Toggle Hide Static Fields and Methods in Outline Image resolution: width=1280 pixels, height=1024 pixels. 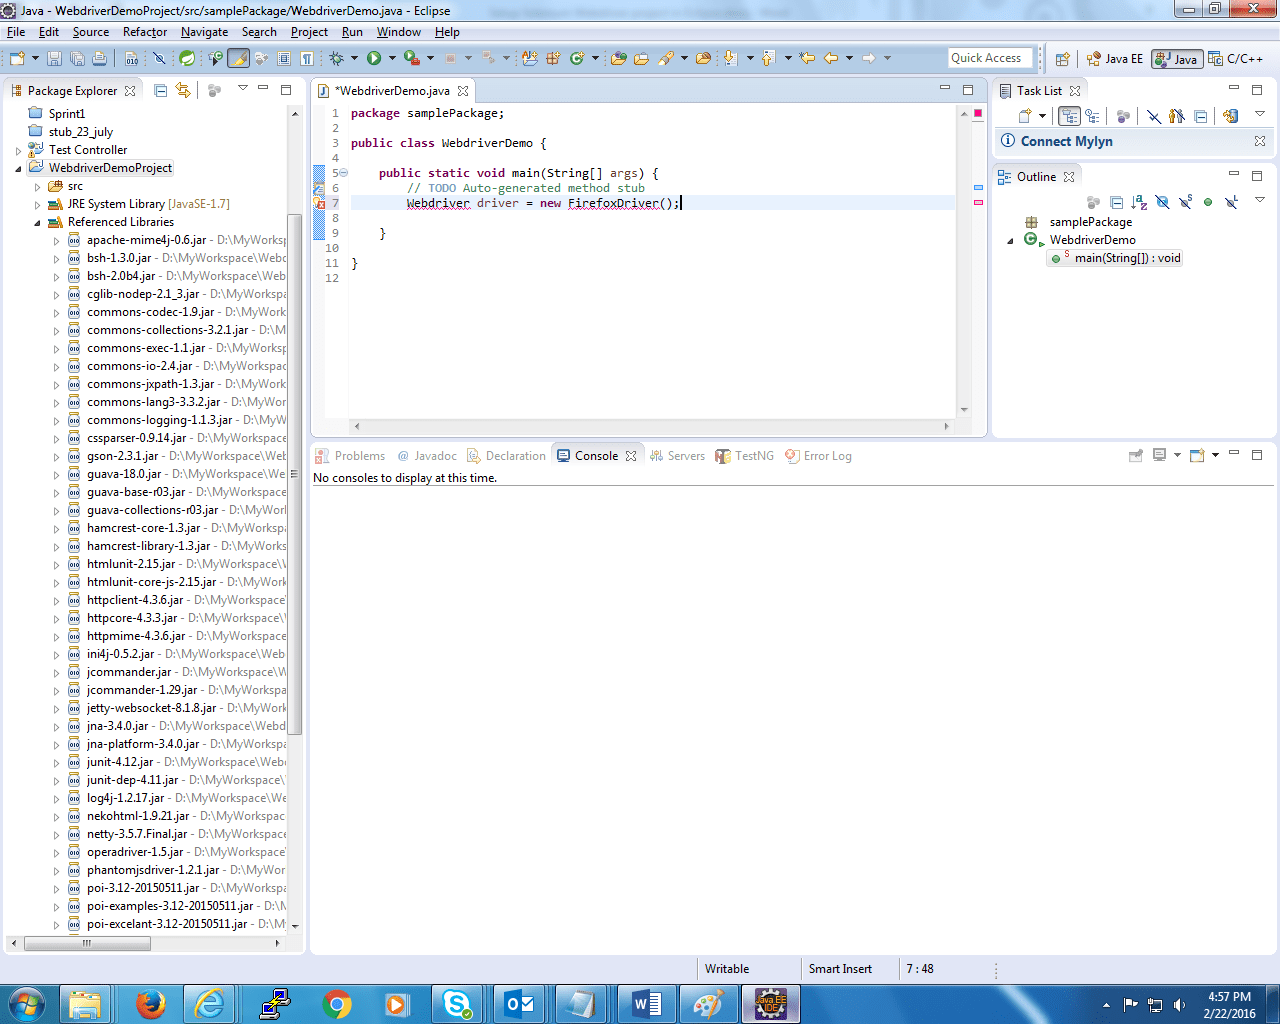click(1185, 203)
